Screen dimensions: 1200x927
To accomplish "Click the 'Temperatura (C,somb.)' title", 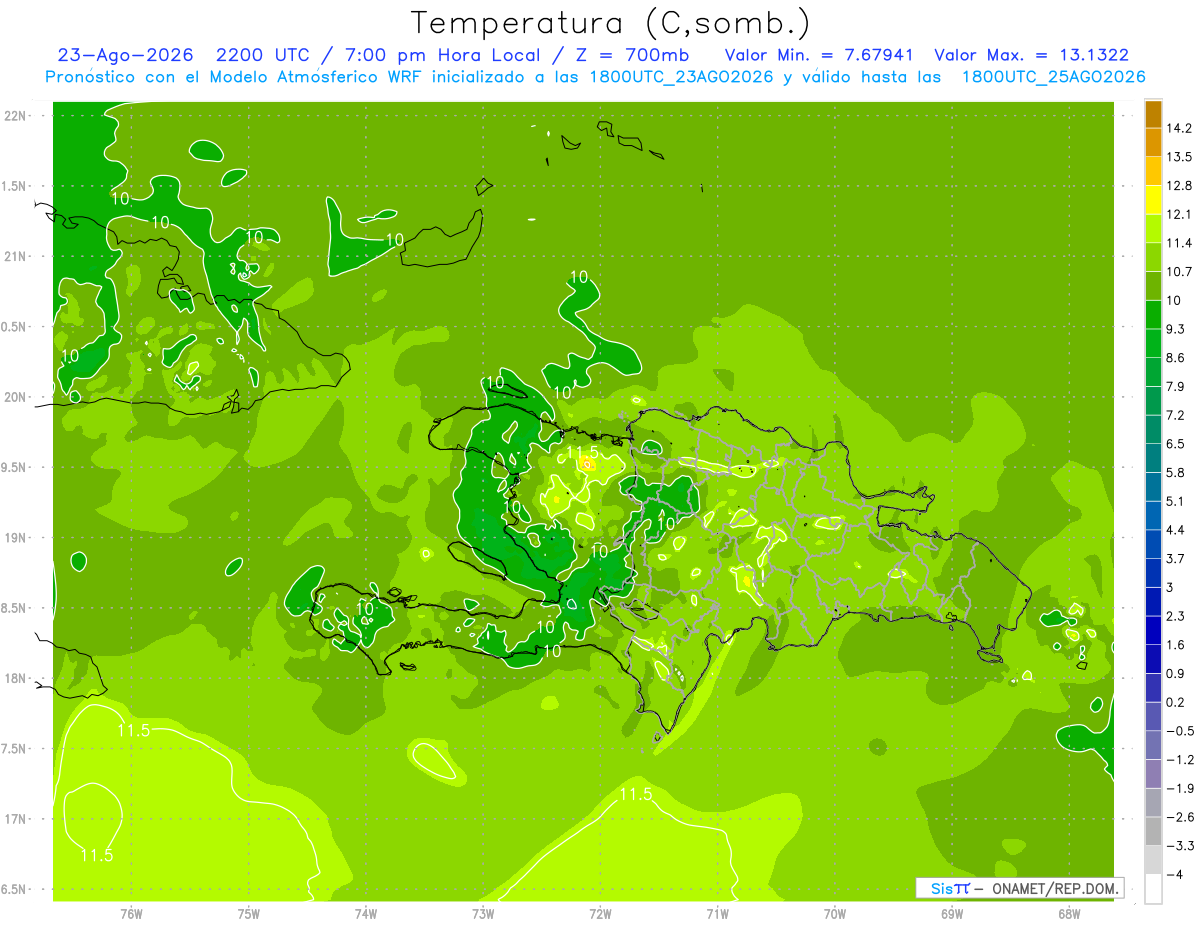I will click(611, 22).
